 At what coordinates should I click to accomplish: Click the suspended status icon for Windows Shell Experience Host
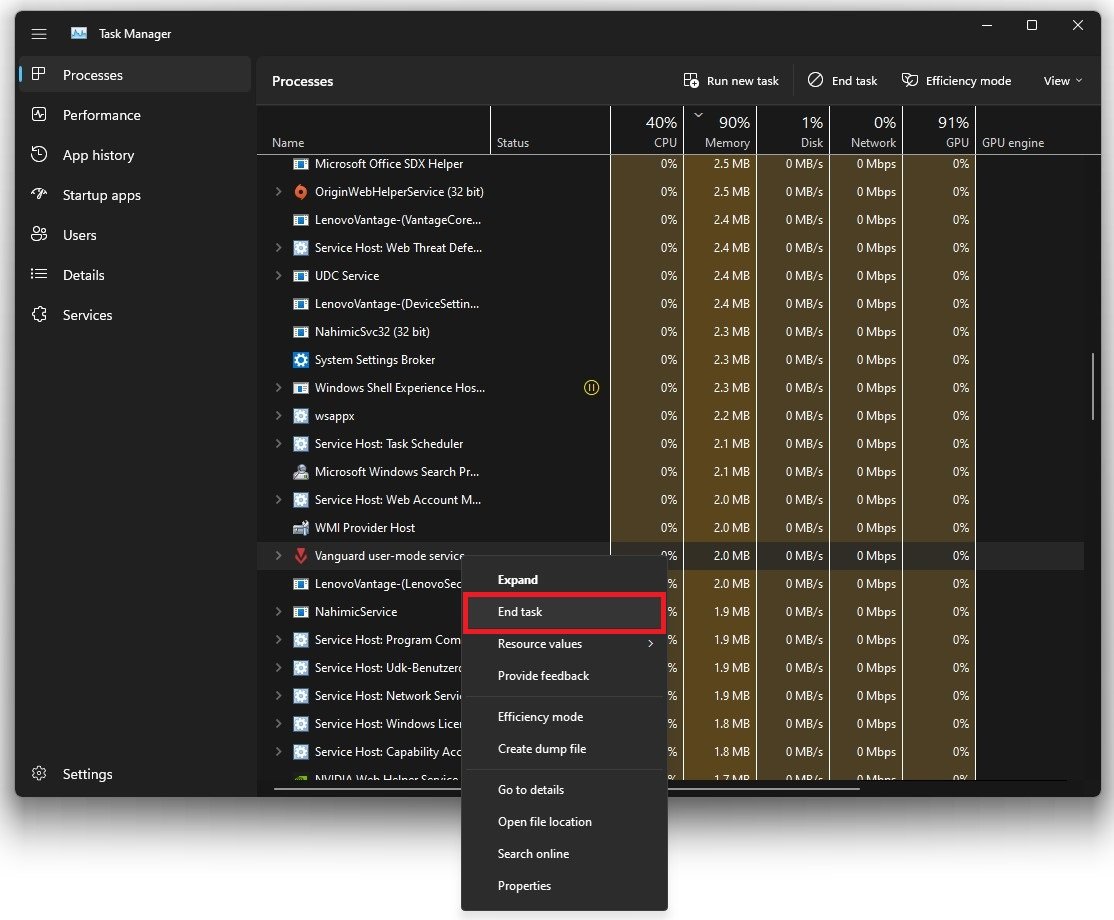pyautogui.click(x=591, y=388)
